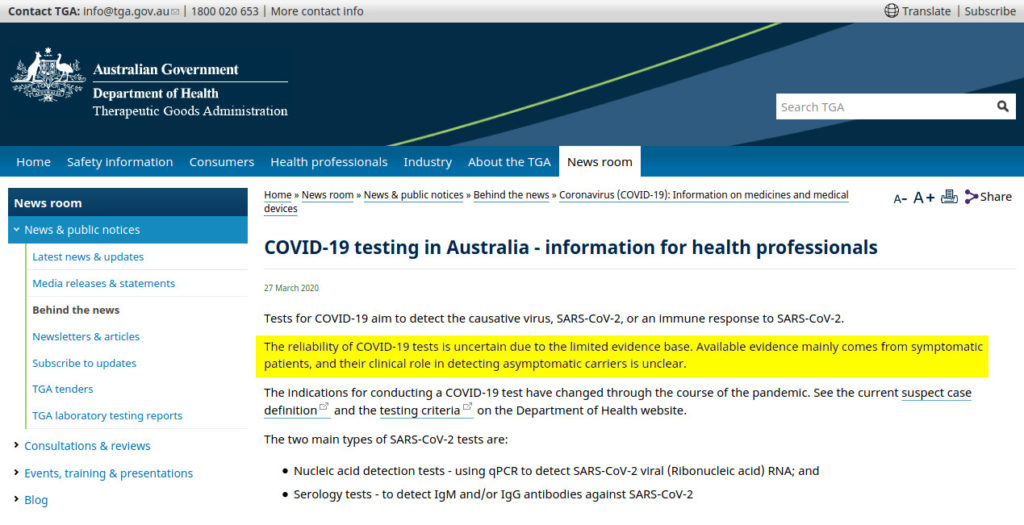Click the print page icon

point(949,197)
